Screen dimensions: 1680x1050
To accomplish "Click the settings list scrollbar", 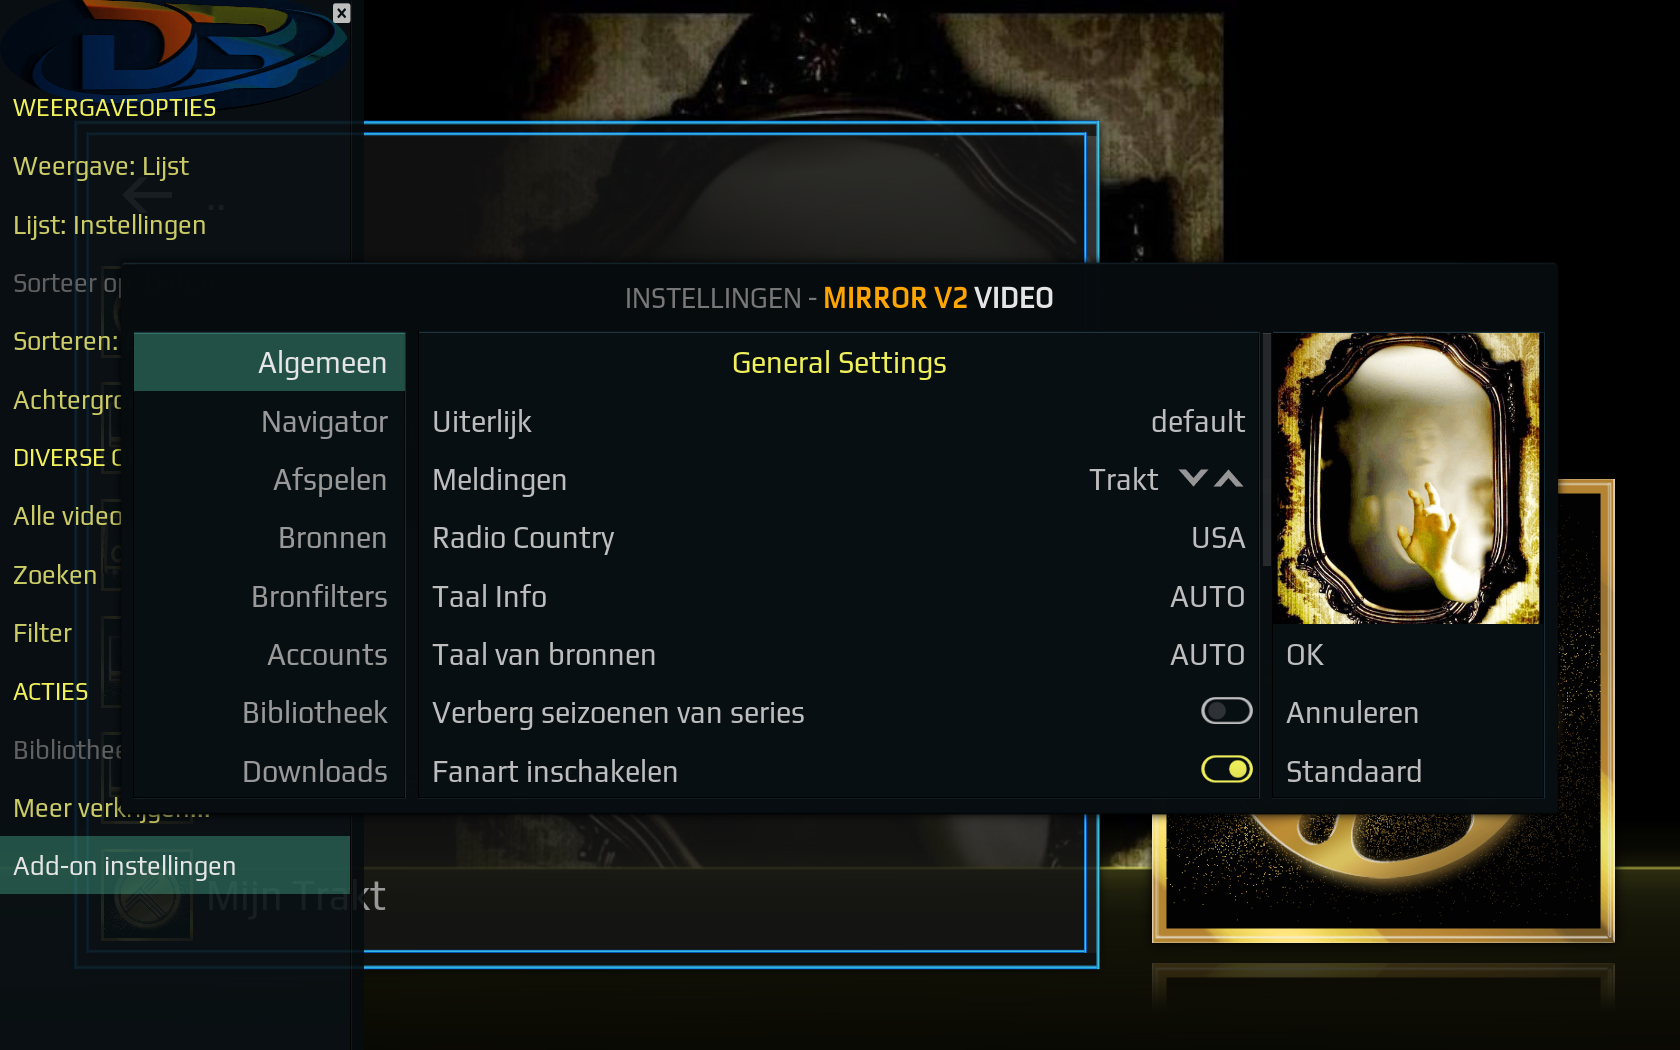I will pos(1267,450).
